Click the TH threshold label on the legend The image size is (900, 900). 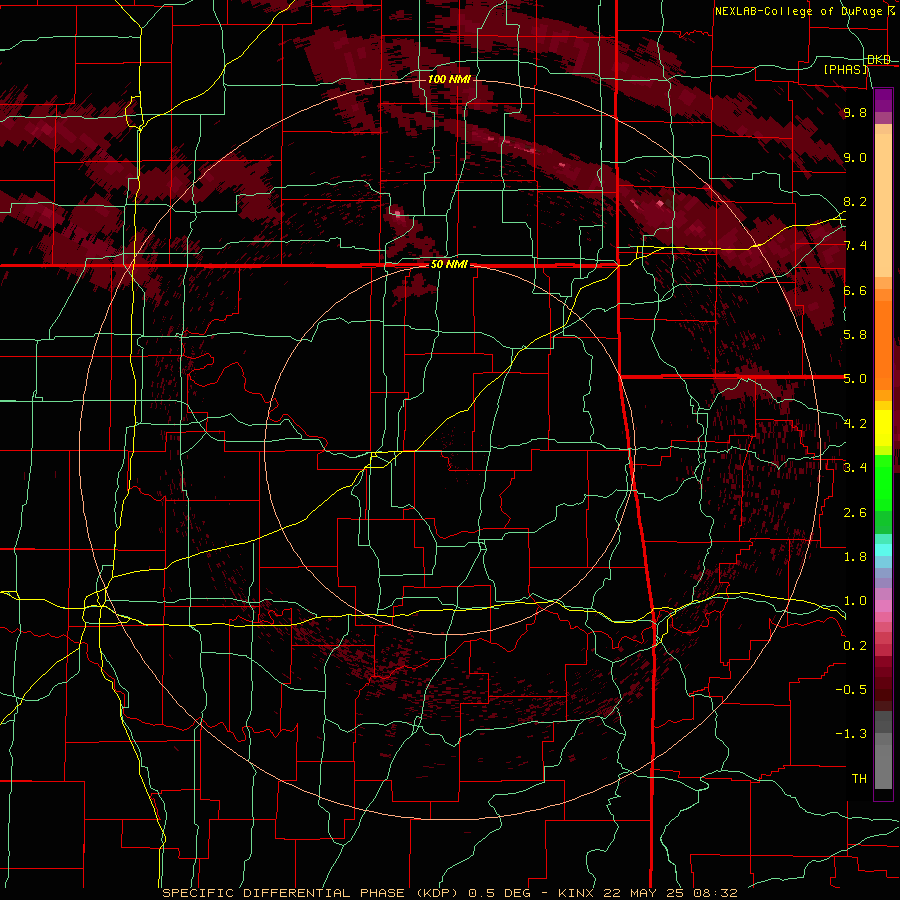point(859,778)
